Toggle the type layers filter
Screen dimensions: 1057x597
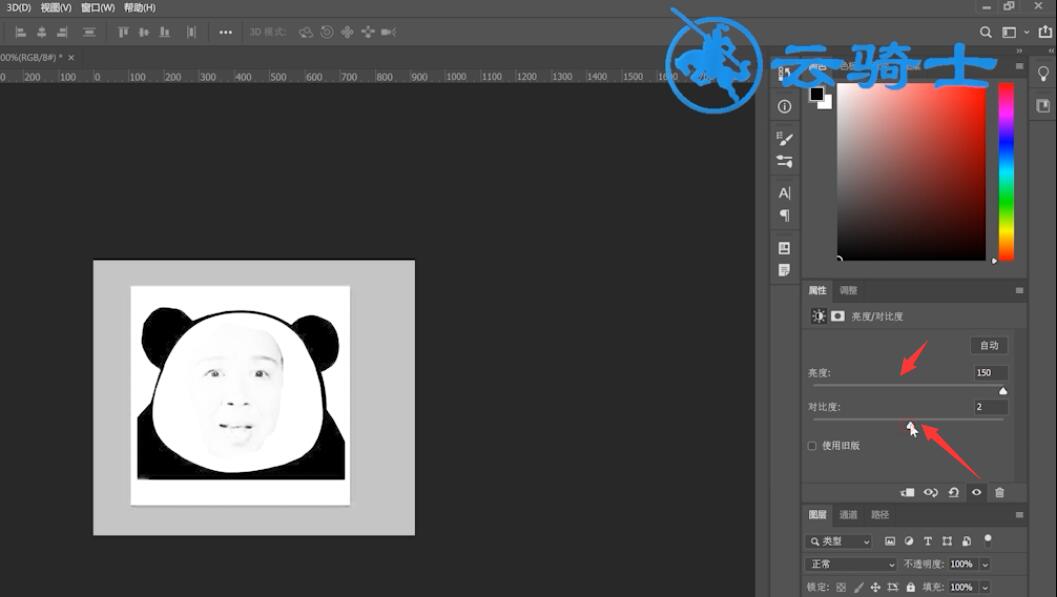[x=928, y=541]
